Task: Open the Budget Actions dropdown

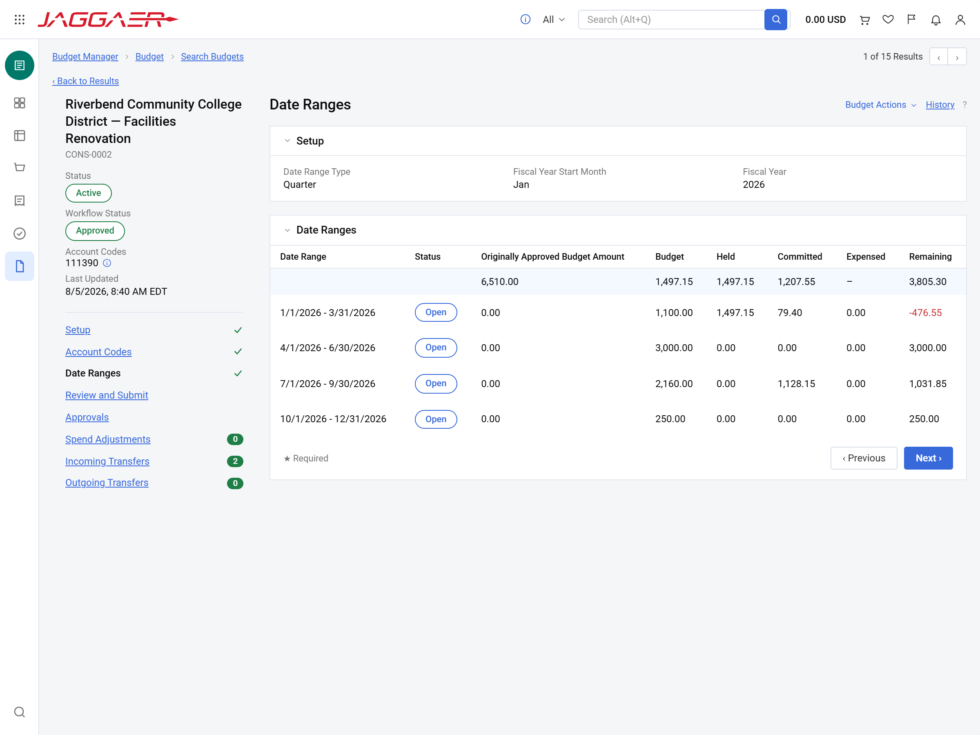Action: point(881,105)
